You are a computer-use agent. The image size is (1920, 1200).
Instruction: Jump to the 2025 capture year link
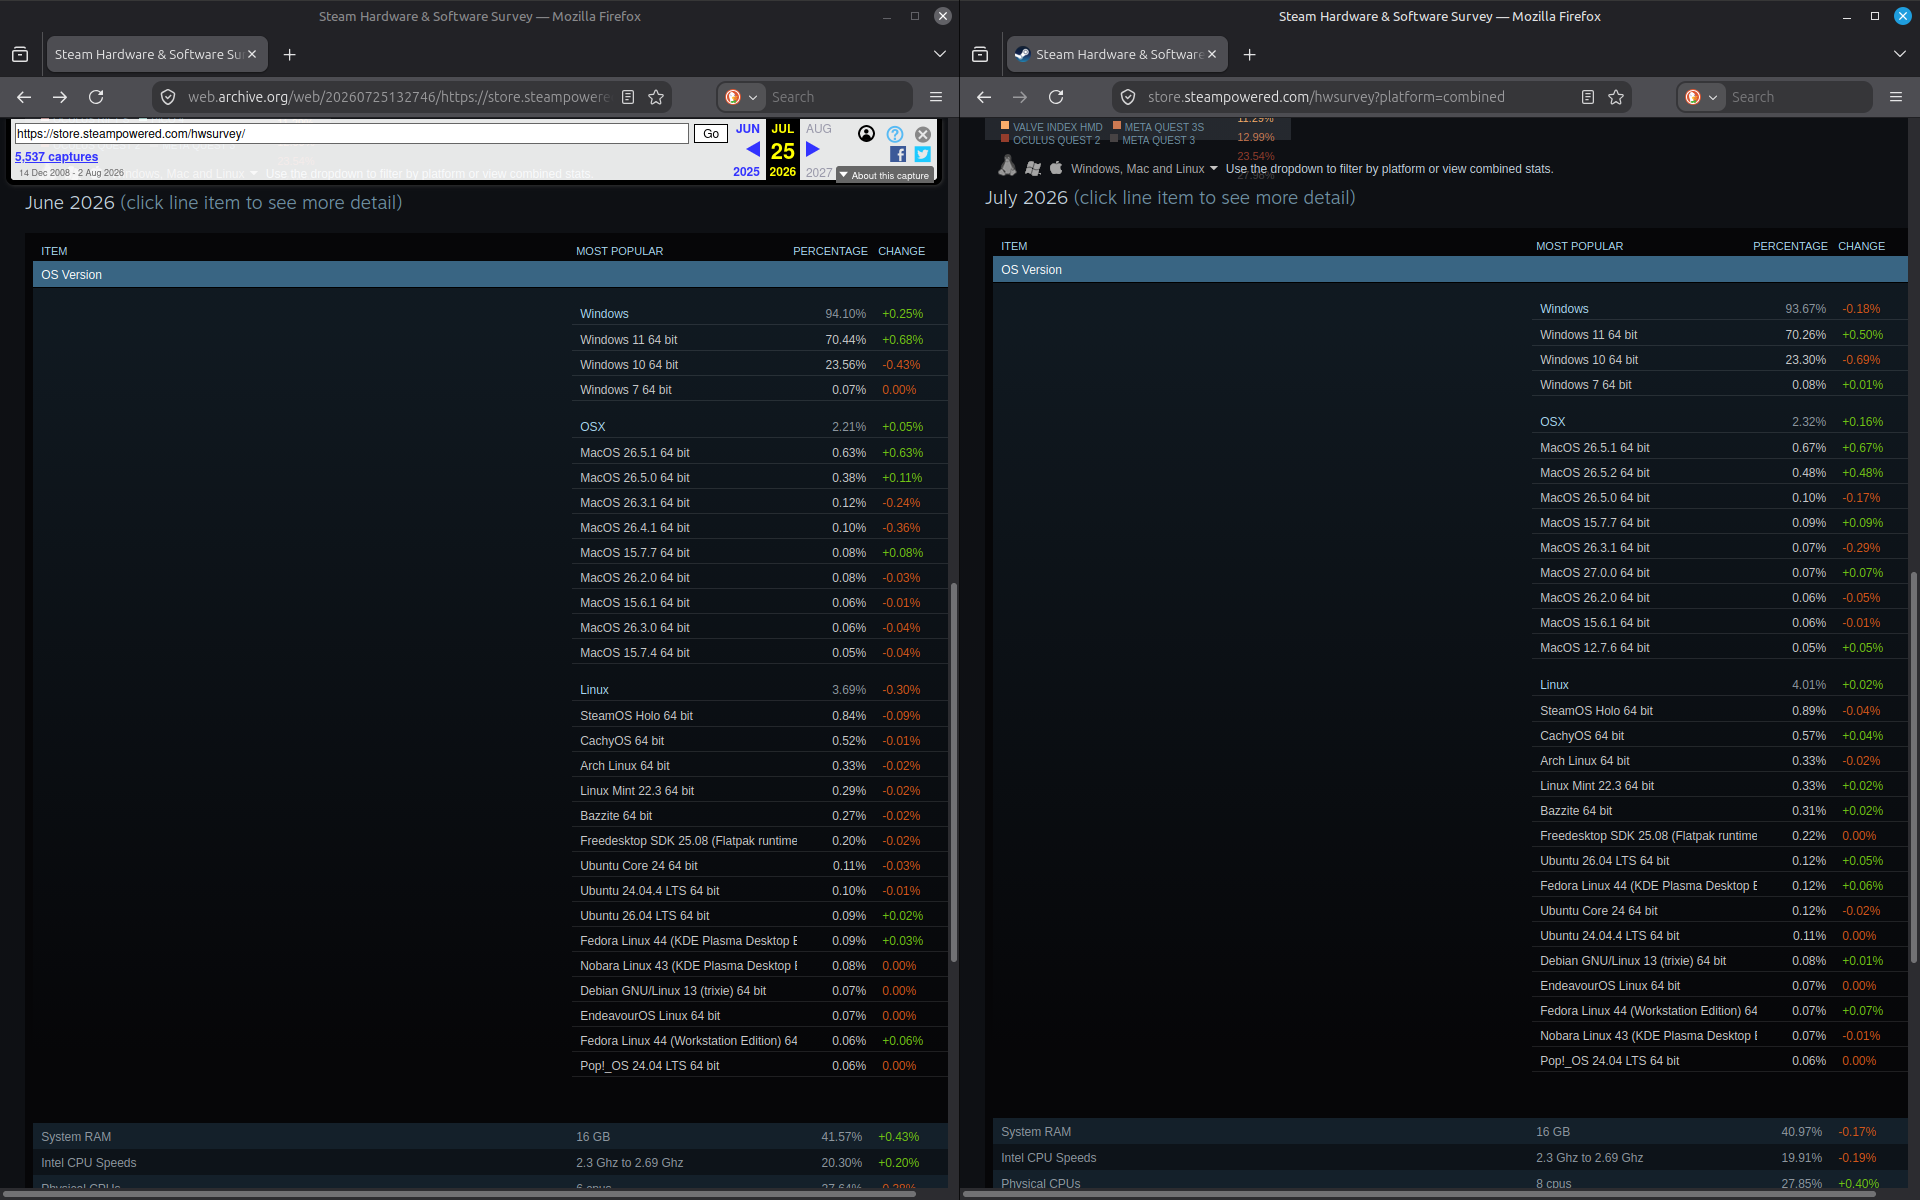tap(746, 172)
